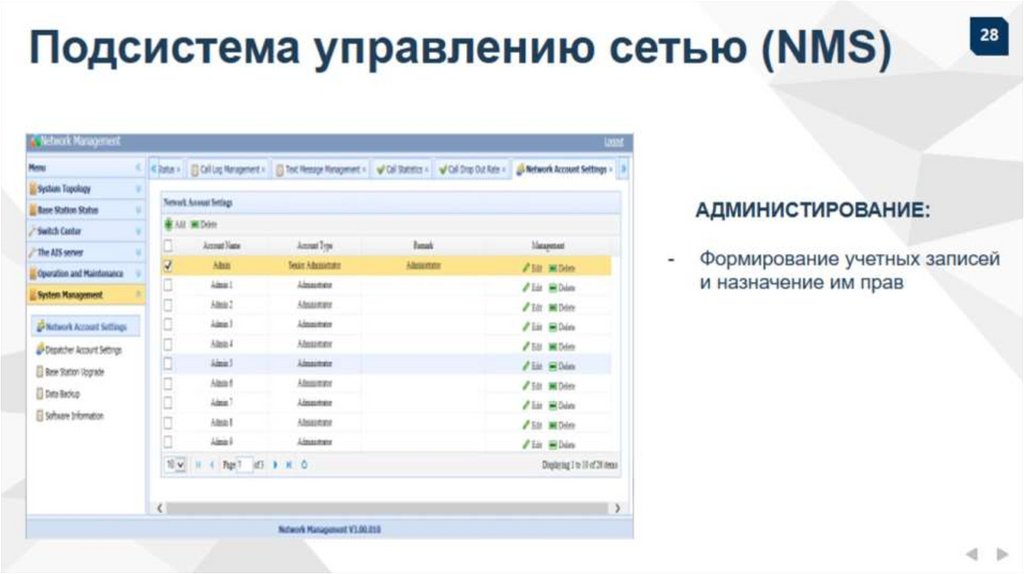Tick the checkbox for Admin 1
This screenshot has width=1024, height=574.
168,285
